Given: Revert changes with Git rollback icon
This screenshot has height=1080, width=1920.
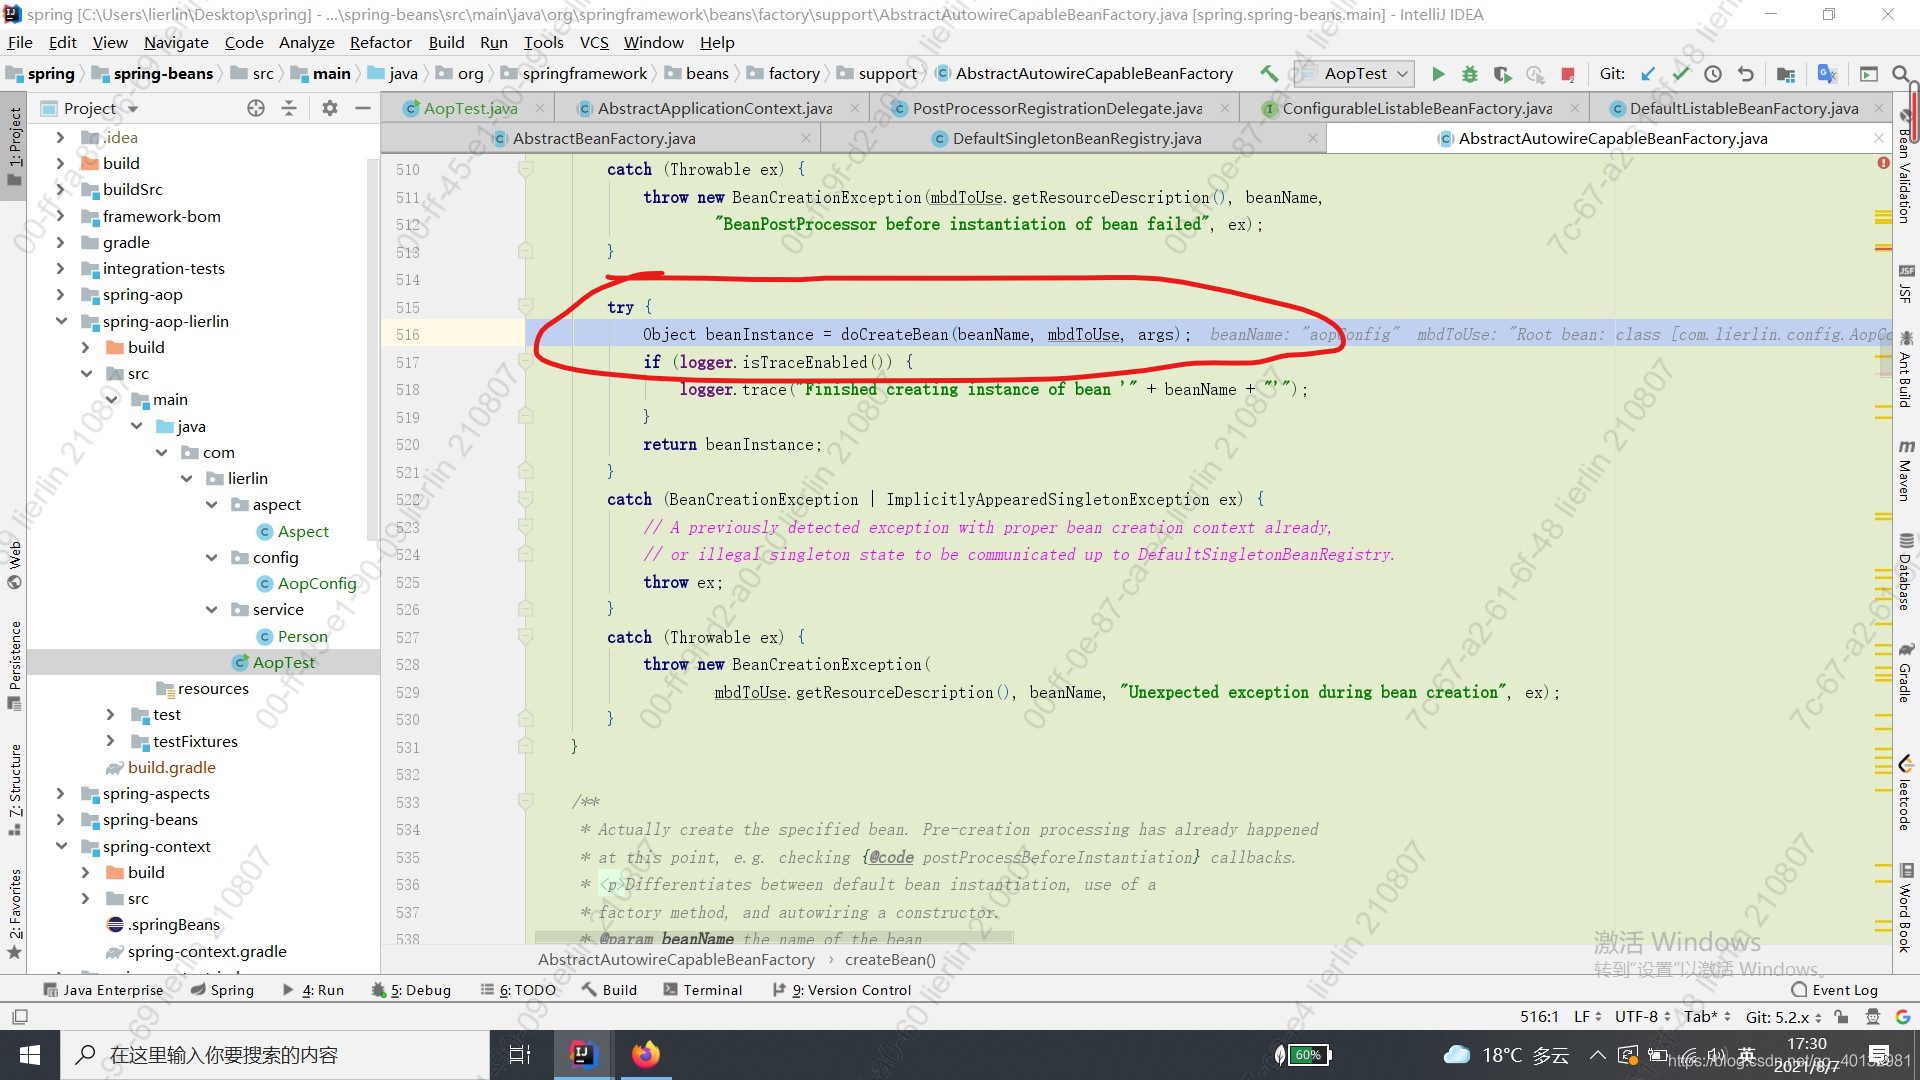Looking at the screenshot, I should pyautogui.click(x=1746, y=74).
